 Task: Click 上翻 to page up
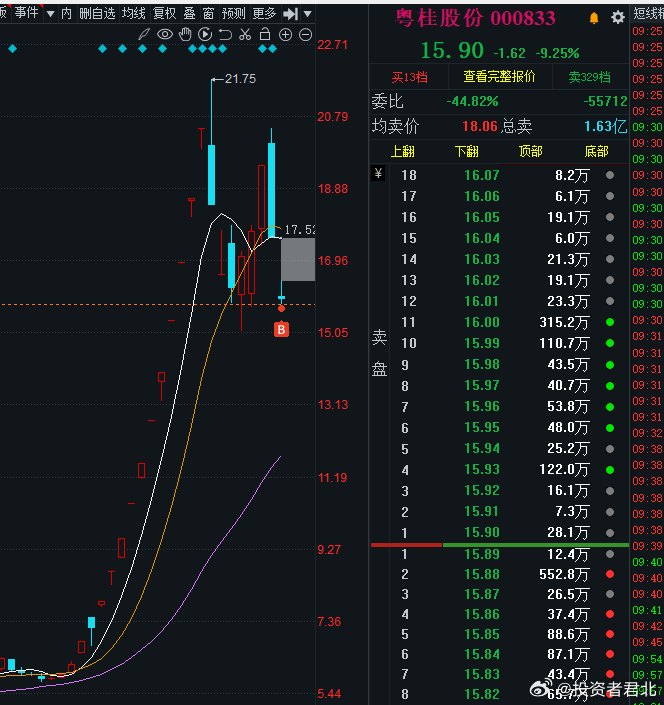(403, 152)
